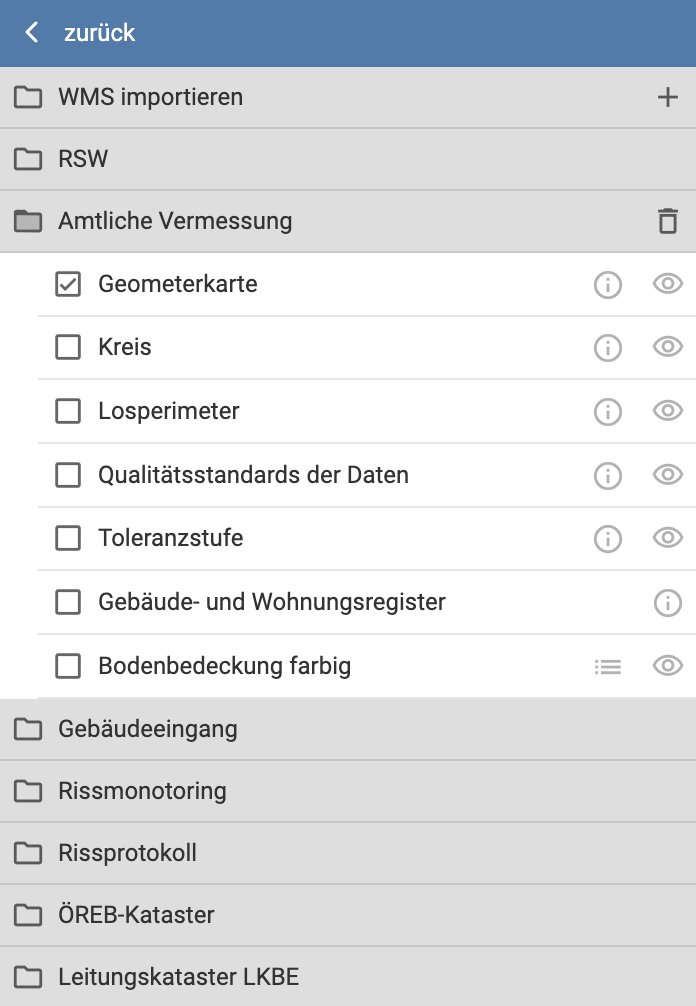The width and height of the screenshot is (696, 1006).
Task: Toggle visibility of the Losperimeter layer
Action: click(667, 411)
